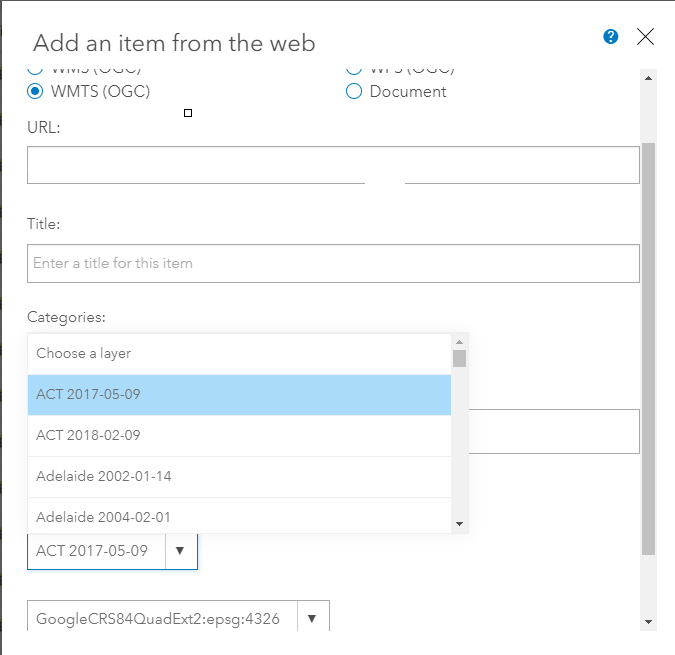
Task: Select the WMTS (OGC) radio button
Action: pyautogui.click(x=35, y=91)
